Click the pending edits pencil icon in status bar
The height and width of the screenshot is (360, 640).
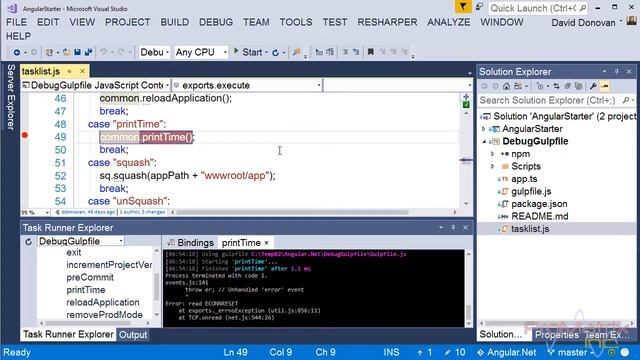coord(448,352)
